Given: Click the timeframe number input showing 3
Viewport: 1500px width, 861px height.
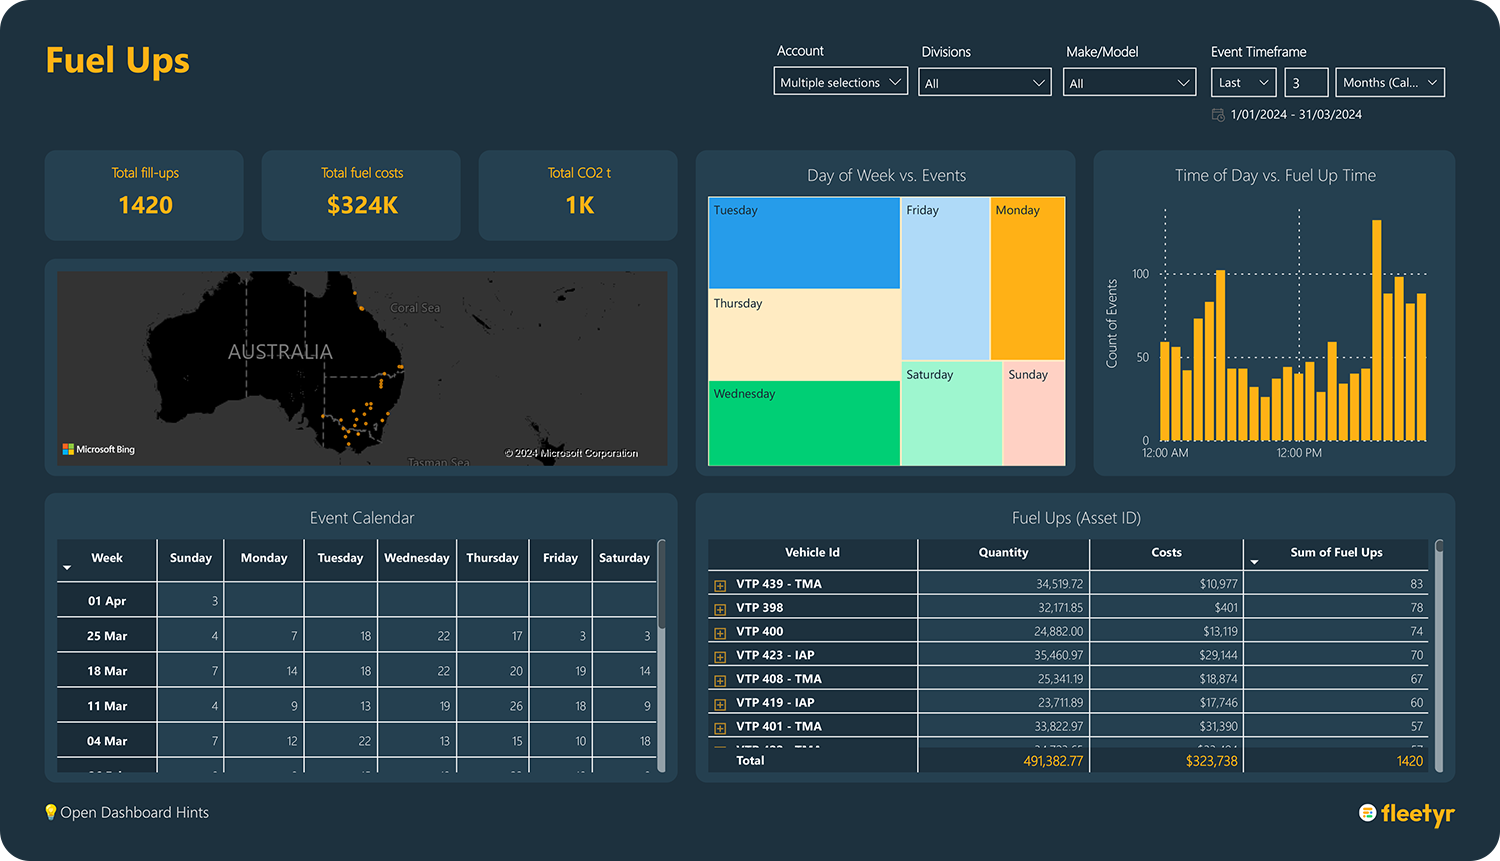Looking at the screenshot, I should tap(1306, 83).
